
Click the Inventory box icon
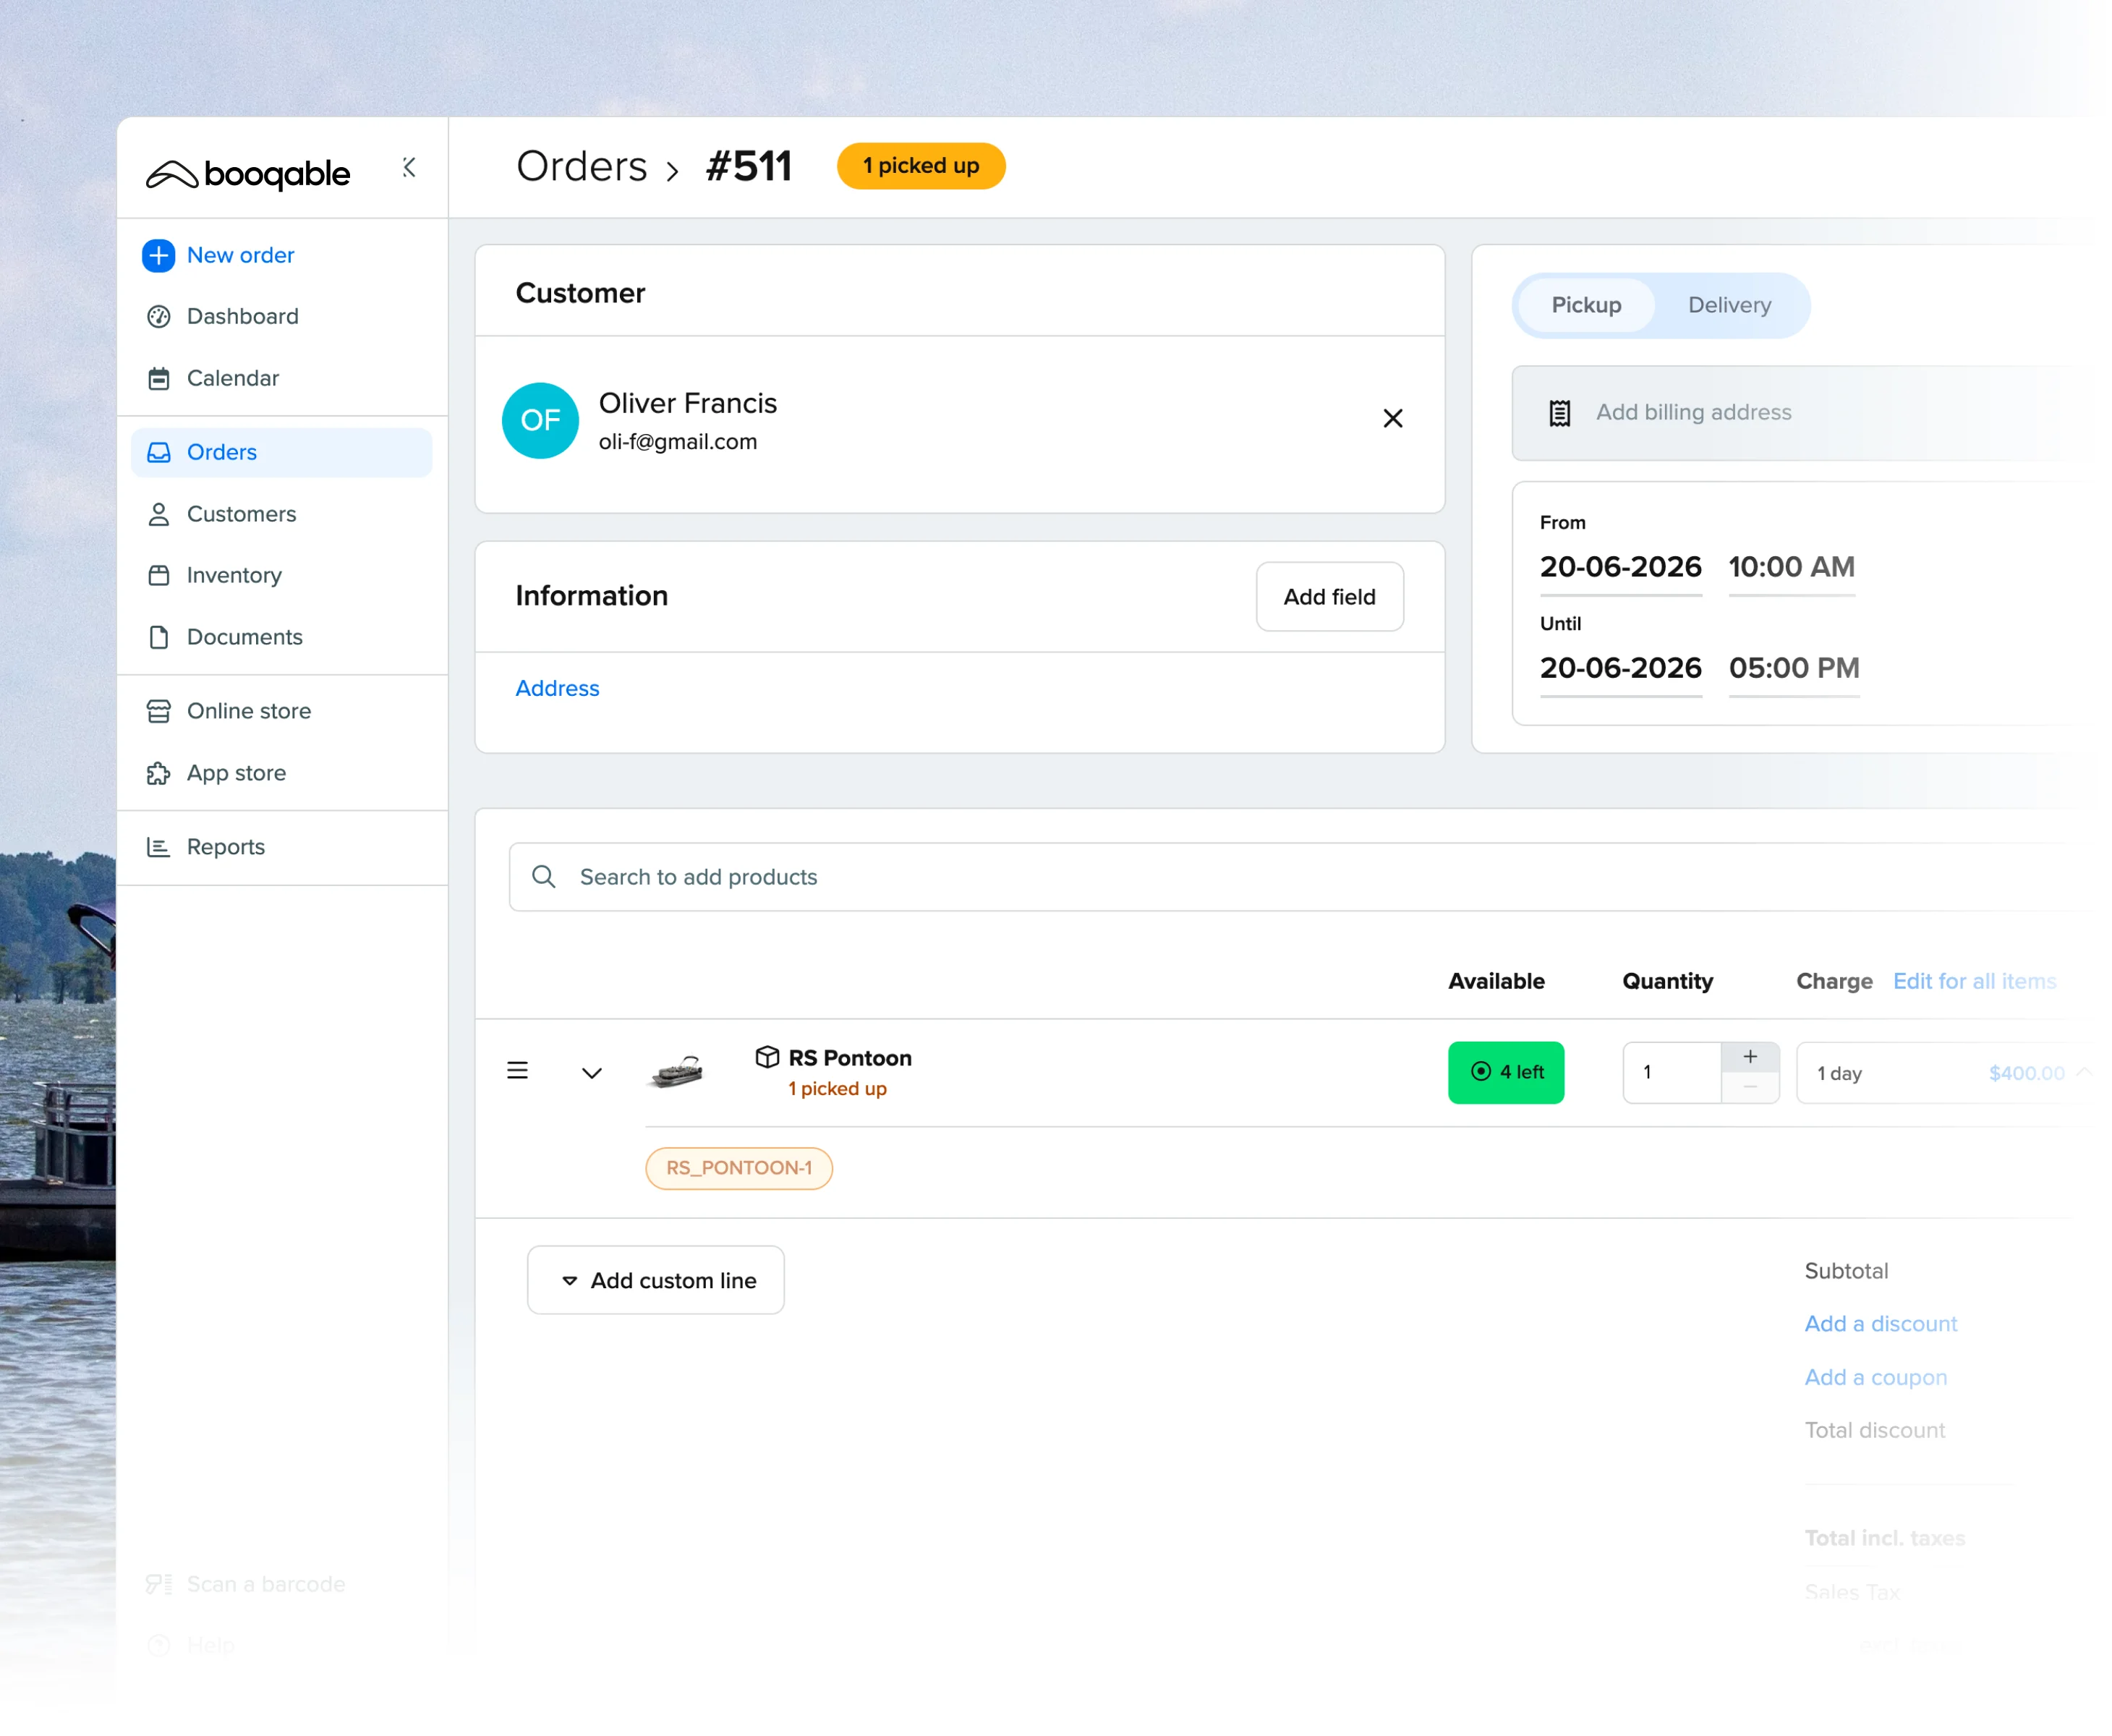click(158, 575)
